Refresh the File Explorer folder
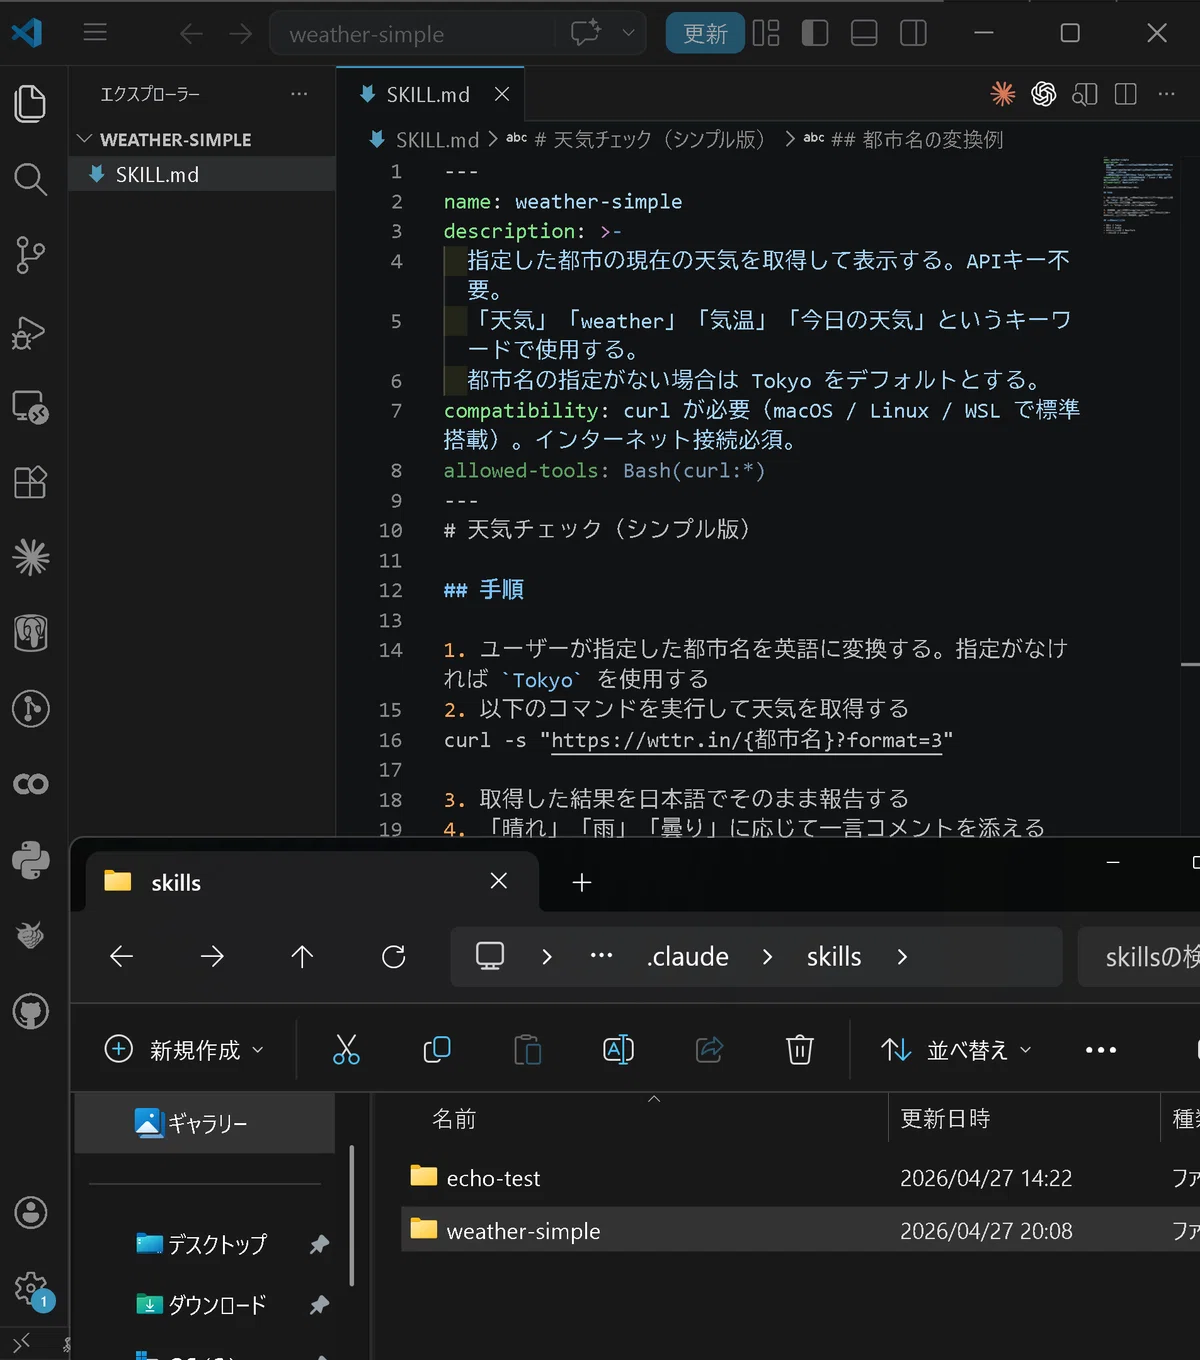Screen dimensions: 1200x1360 [x=394, y=957]
